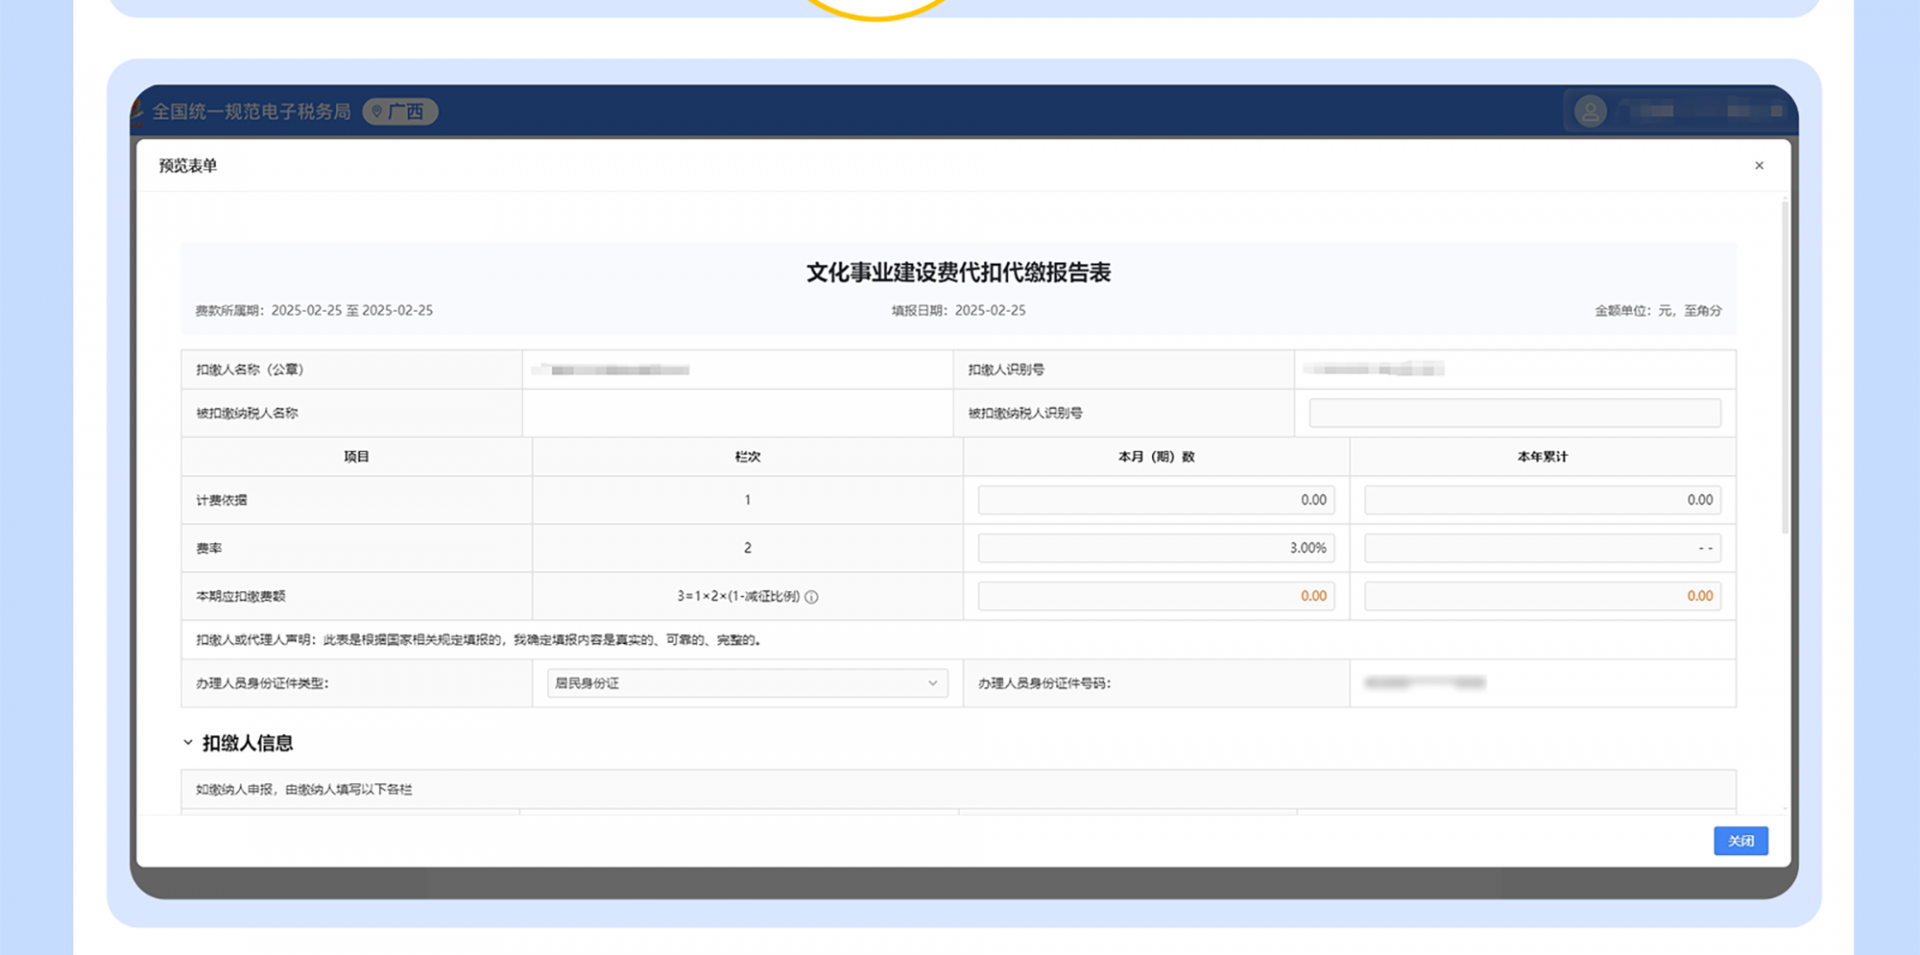
Task: Click the info icon beside the fee formula
Action: pyautogui.click(x=812, y=597)
